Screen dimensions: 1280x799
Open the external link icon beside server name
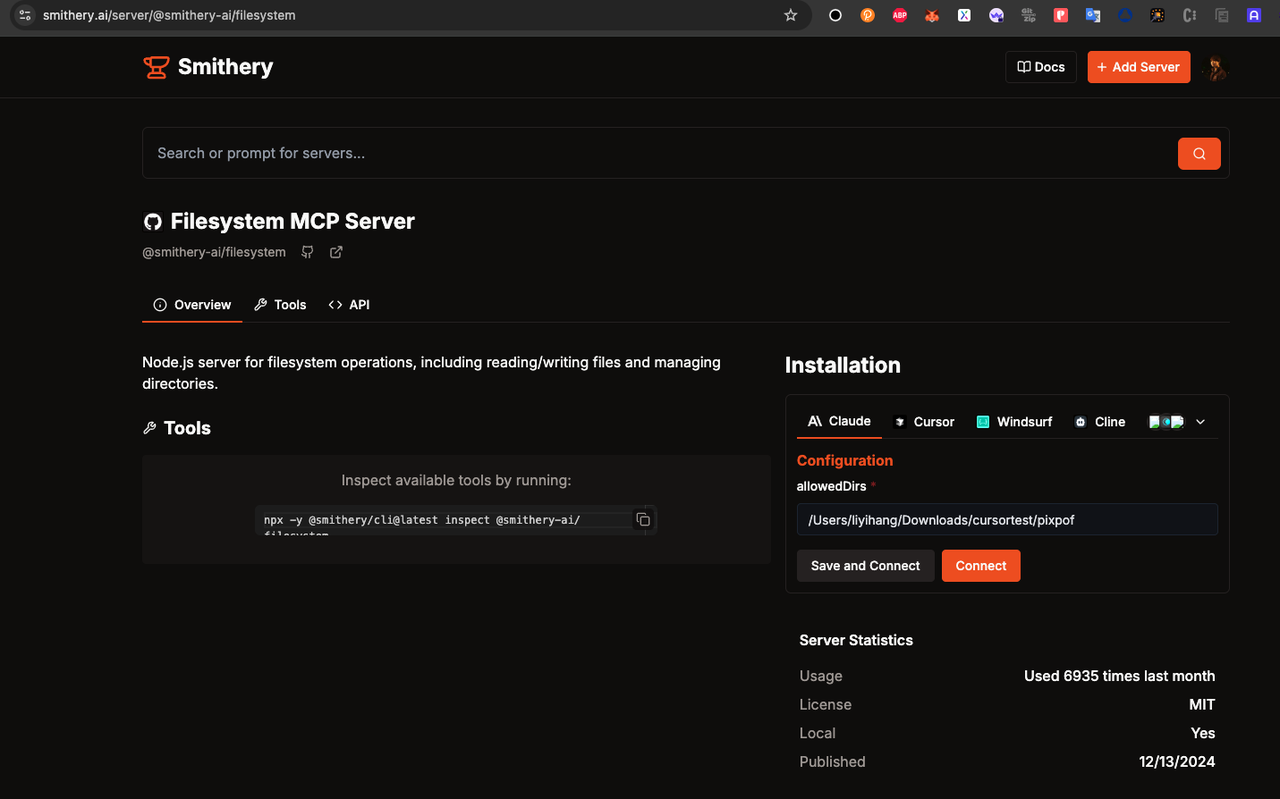(336, 252)
